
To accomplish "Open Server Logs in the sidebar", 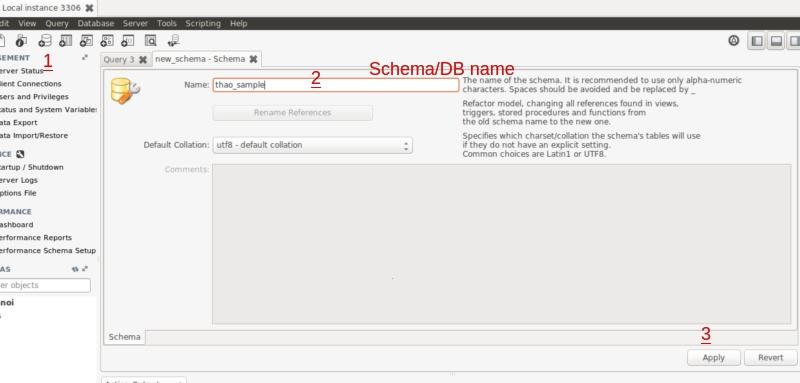I will point(19,180).
